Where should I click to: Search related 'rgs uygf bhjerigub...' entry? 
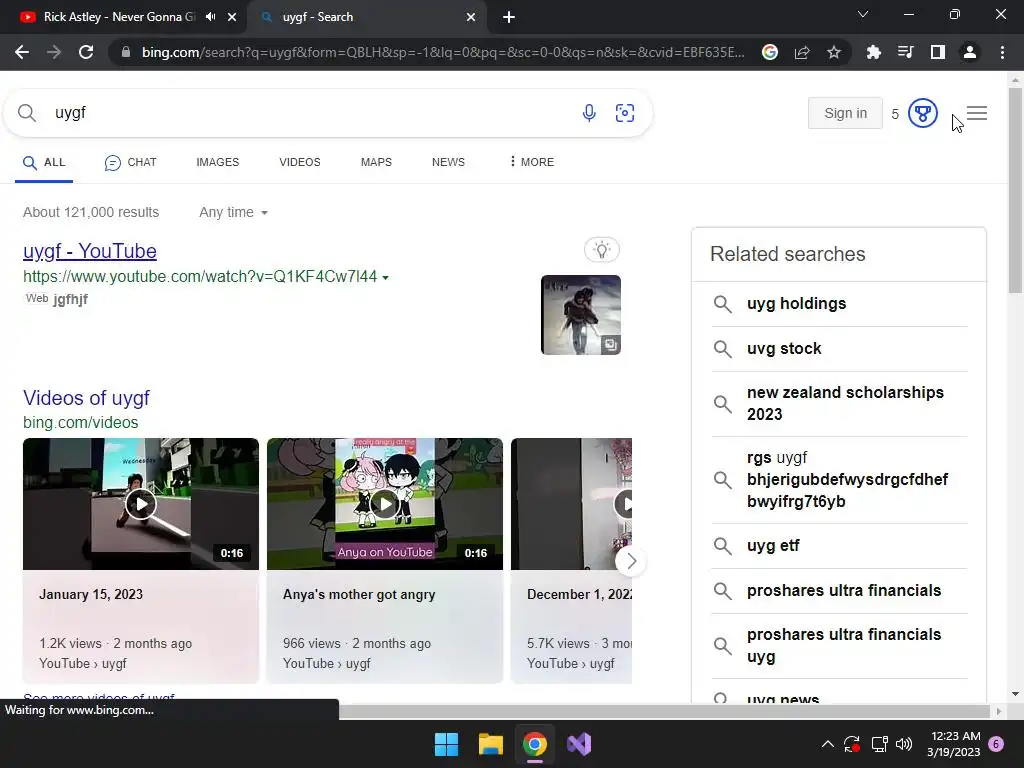839,480
